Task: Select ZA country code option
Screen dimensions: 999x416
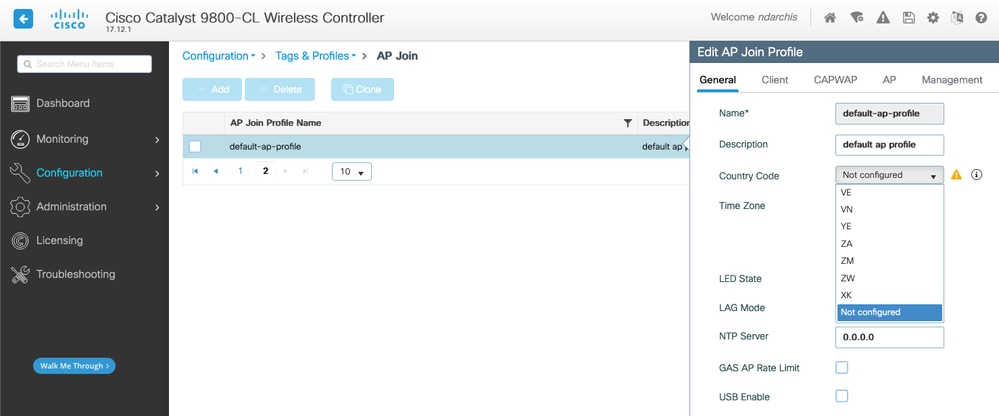Action: point(889,243)
